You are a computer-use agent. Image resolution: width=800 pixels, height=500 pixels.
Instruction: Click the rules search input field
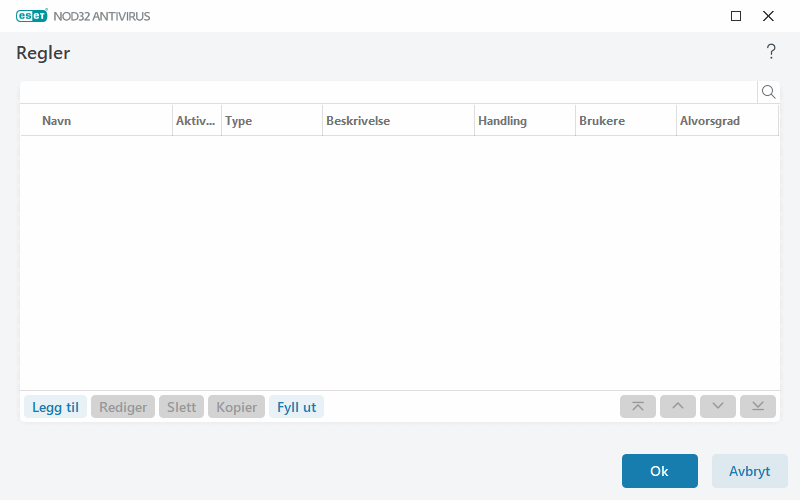point(389,92)
